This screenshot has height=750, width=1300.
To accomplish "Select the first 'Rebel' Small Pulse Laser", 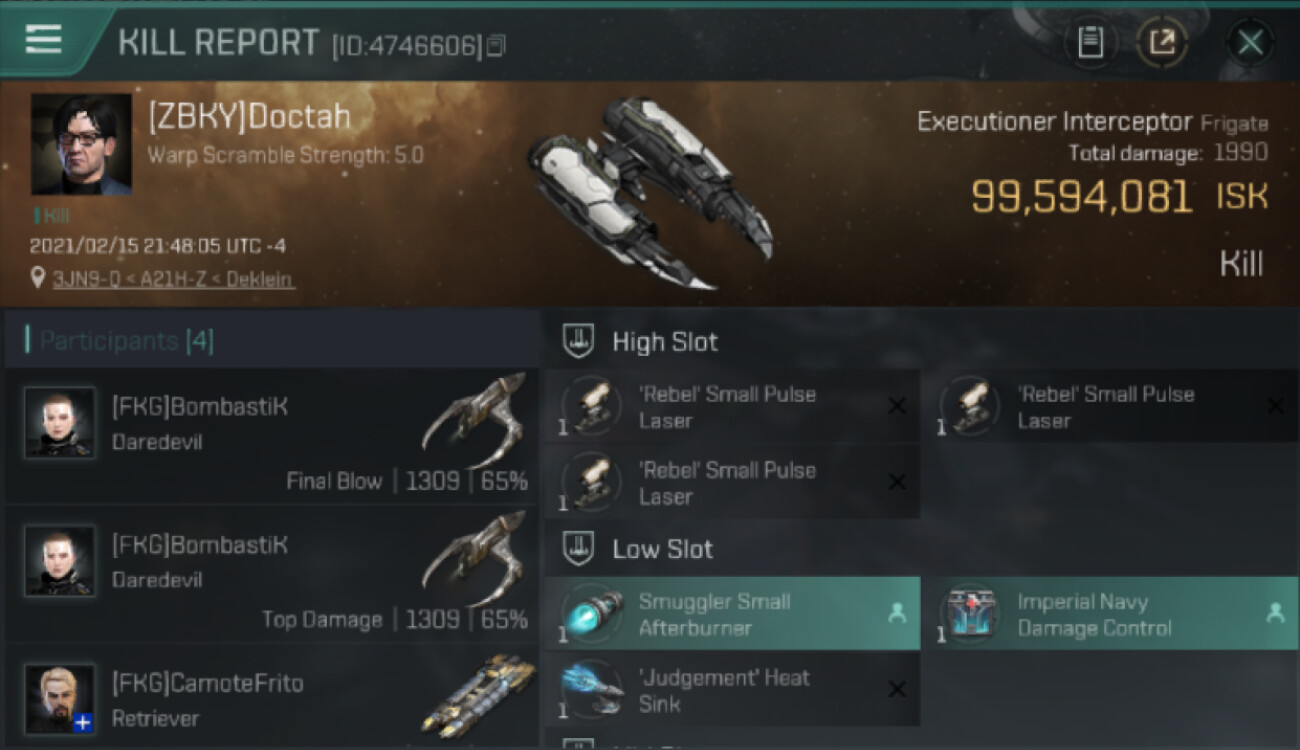I will [x=732, y=406].
